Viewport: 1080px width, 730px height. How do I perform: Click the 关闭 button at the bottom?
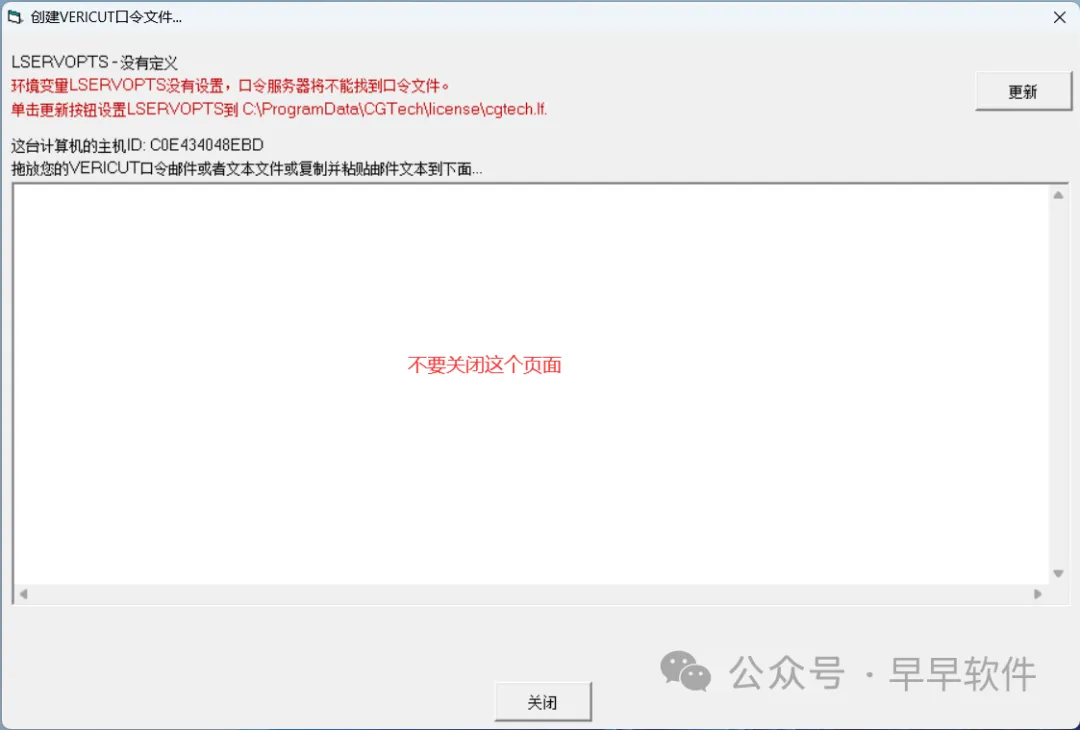[543, 702]
